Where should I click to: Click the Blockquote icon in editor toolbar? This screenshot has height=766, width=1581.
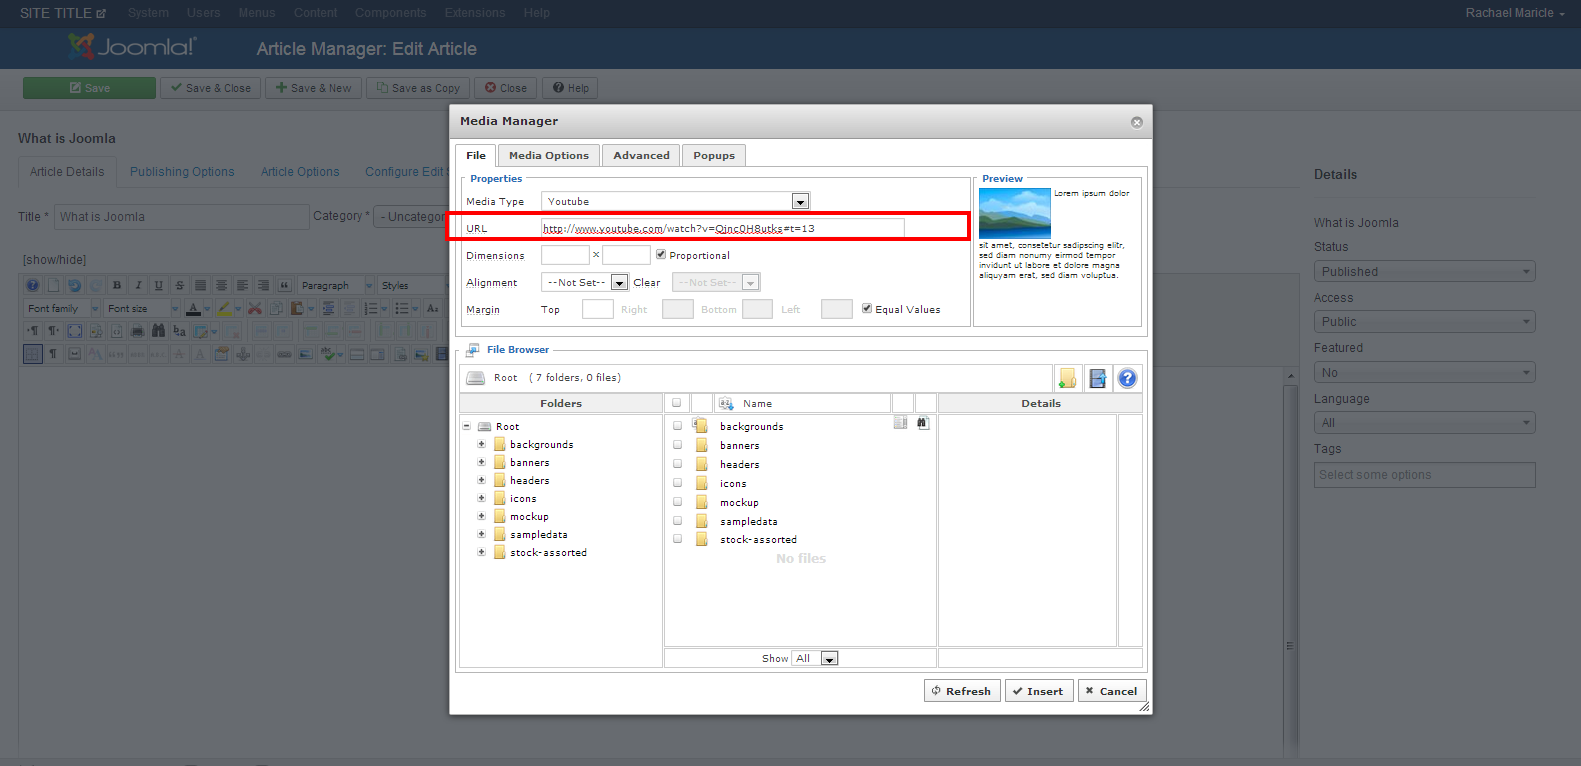284,285
